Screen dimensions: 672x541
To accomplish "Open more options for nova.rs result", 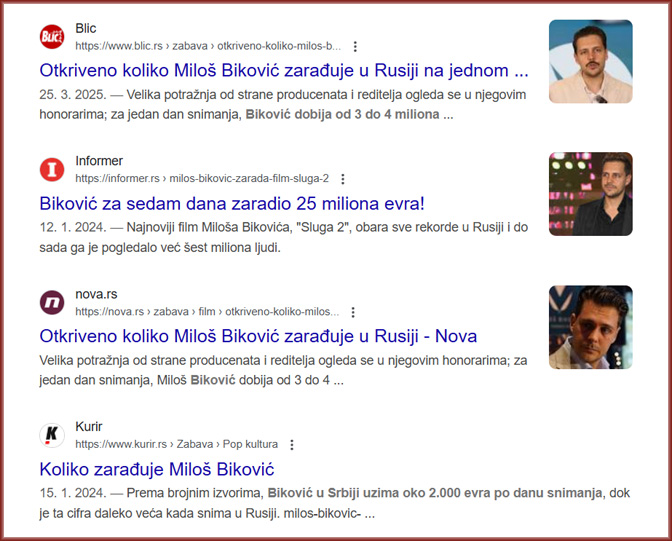I will [x=353, y=312].
